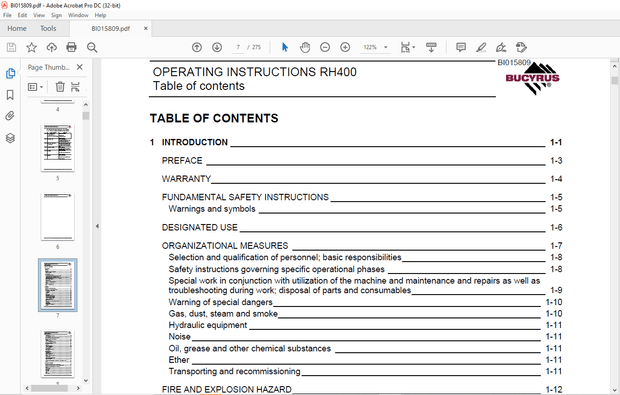Click the thumbnail panel icon beside trash
The width and height of the screenshot is (620, 395).
[x=75, y=87]
